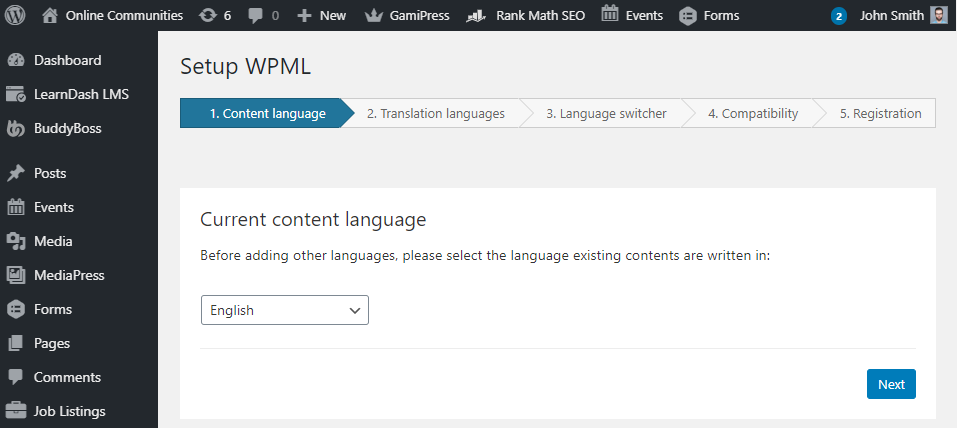Open LearnDash LMS in the sidebar
The image size is (957, 428).
(80, 94)
